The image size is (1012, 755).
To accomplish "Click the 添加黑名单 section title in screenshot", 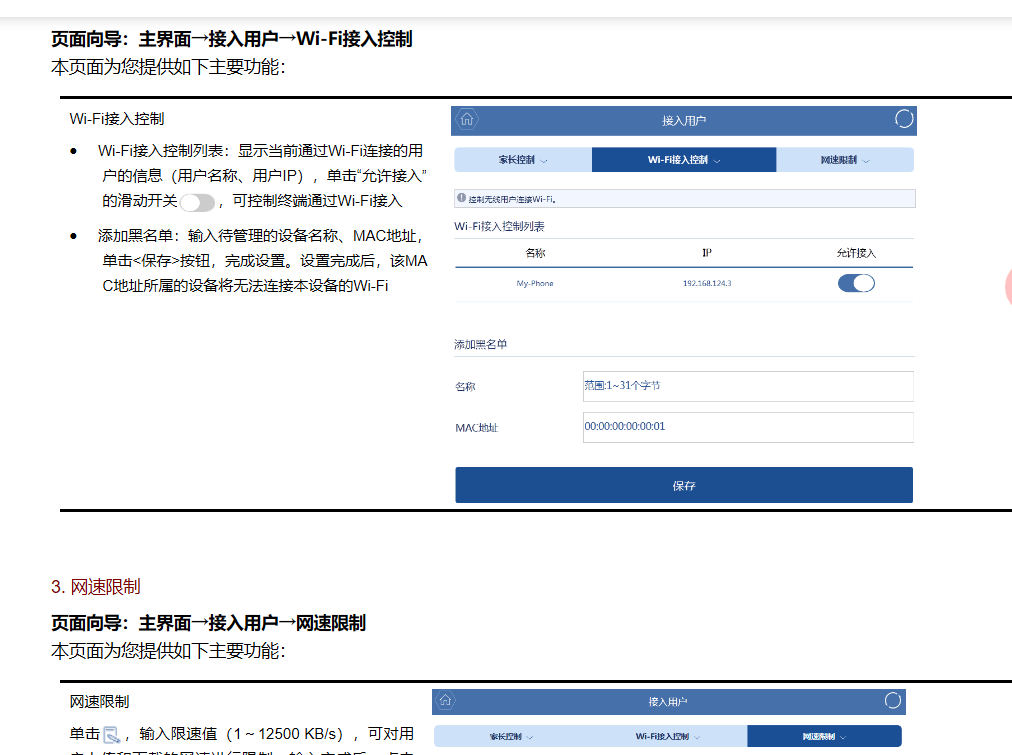I will click(480, 345).
